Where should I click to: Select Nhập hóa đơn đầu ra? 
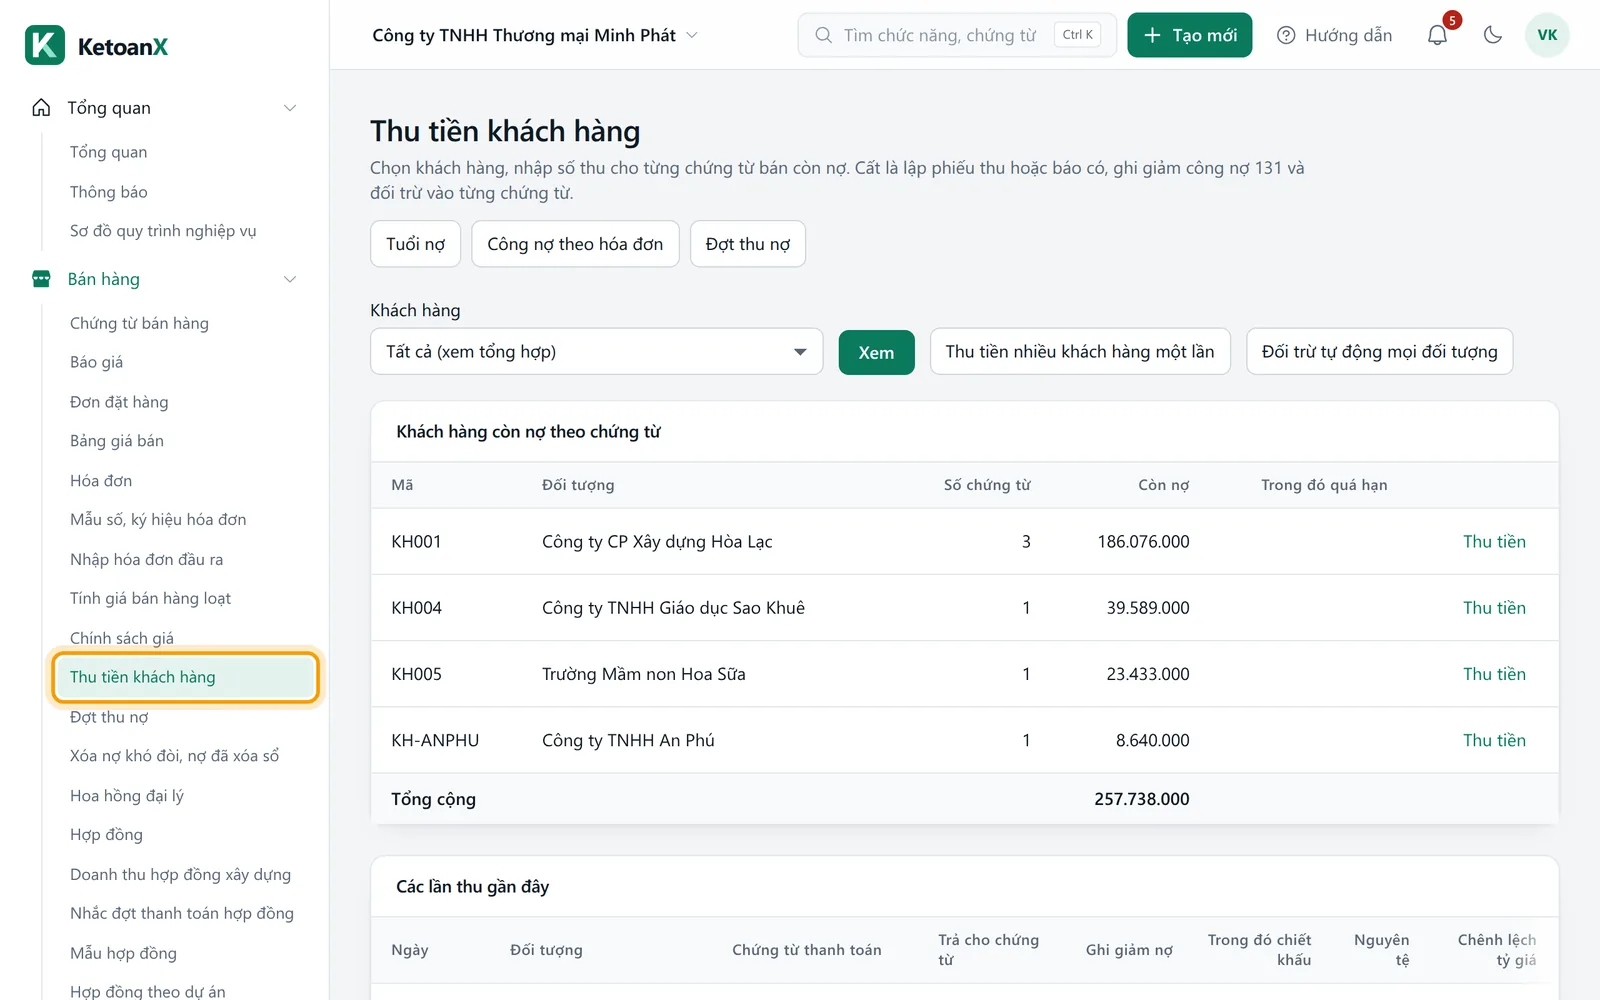[x=146, y=560]
